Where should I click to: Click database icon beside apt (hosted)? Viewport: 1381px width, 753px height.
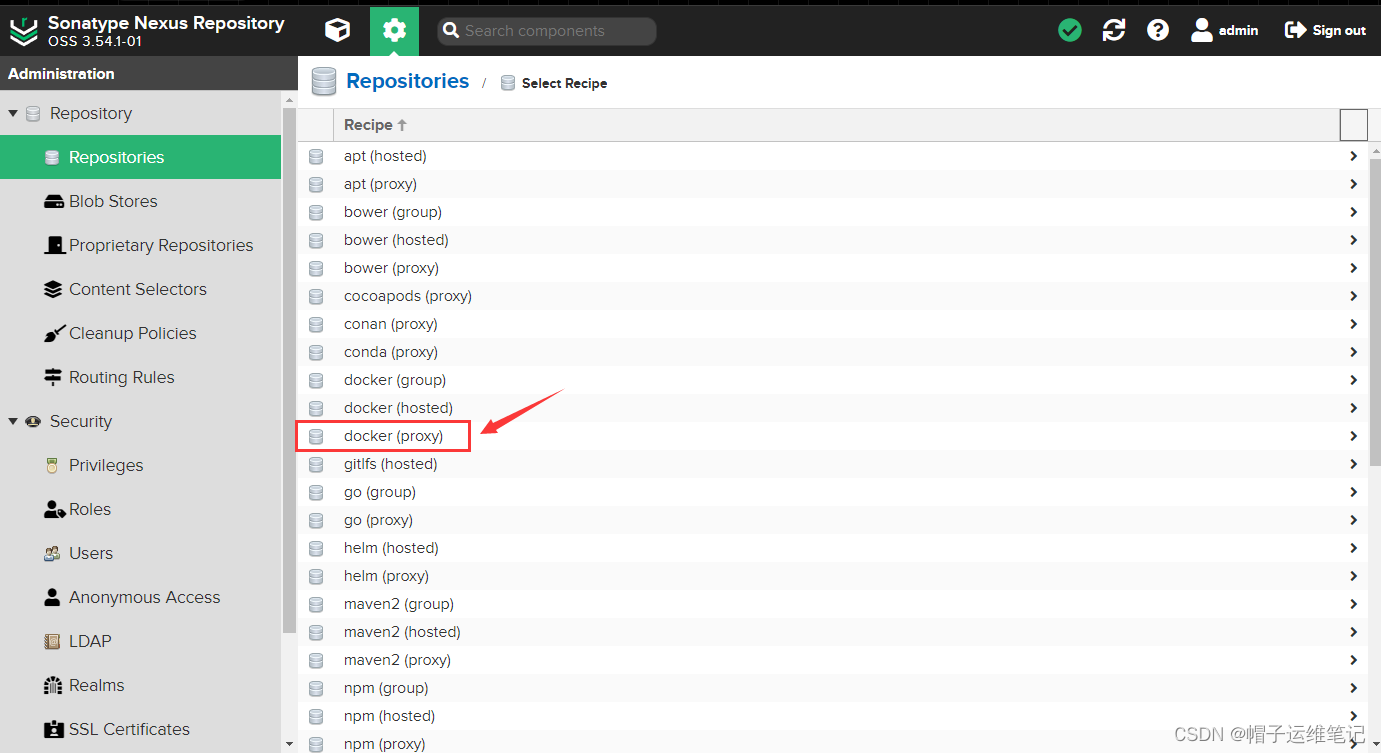point(316,156)
